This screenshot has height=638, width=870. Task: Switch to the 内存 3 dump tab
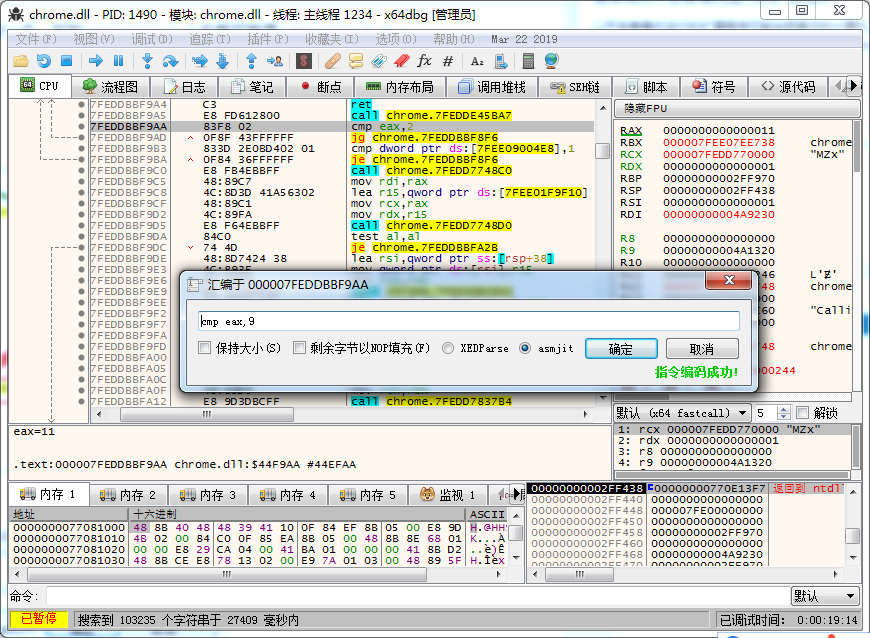coord(209,494)
